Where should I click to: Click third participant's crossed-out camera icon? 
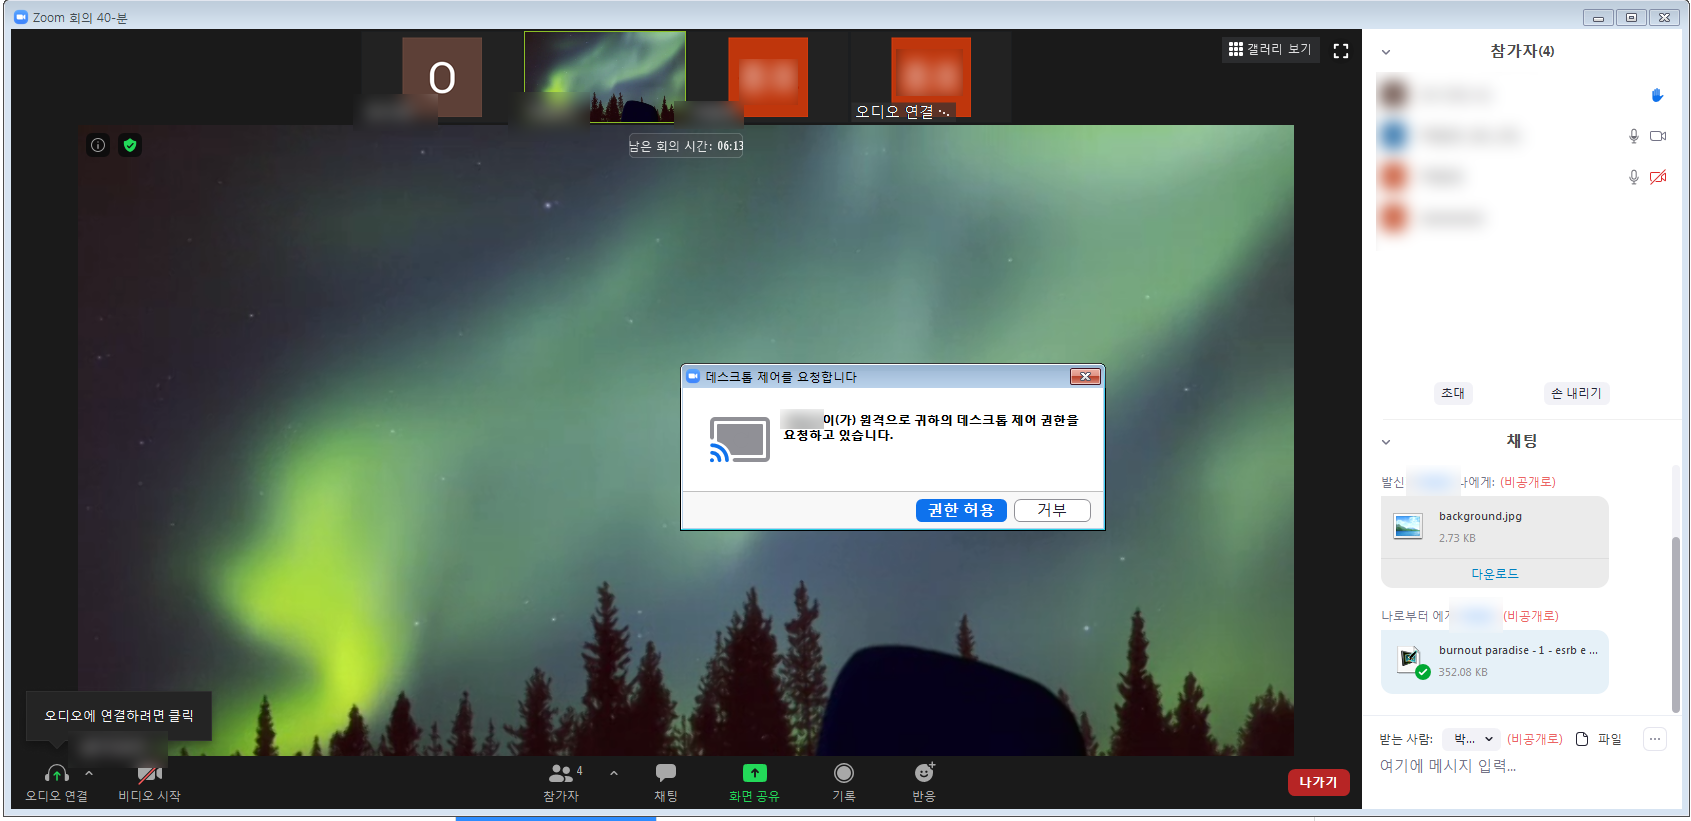point(1658,177)
